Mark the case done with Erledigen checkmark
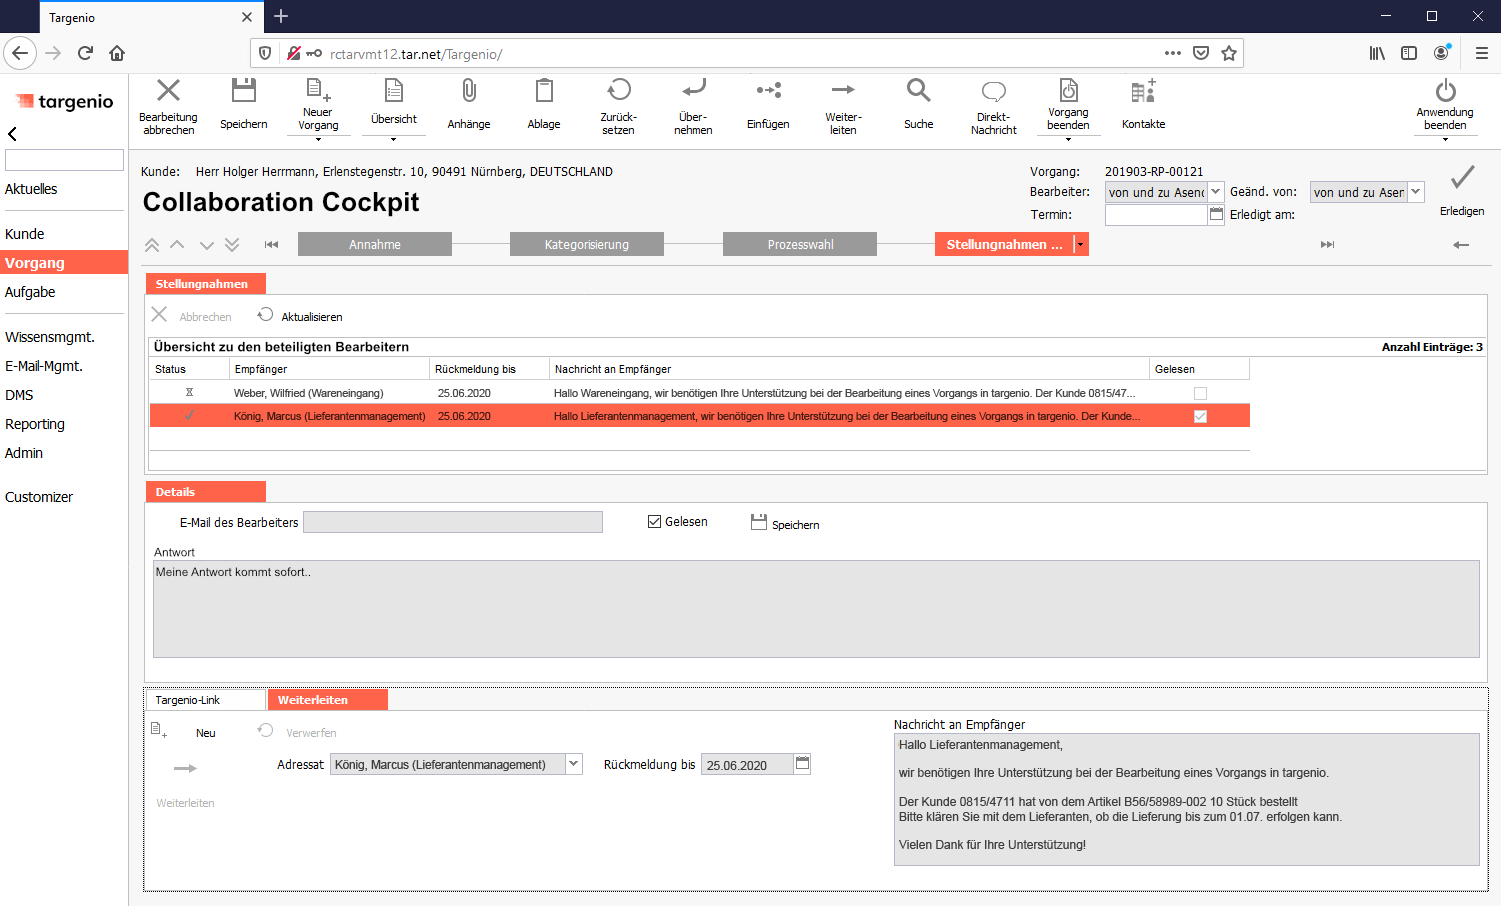This screenshot has width=1501, height=906. (1462, 179)
